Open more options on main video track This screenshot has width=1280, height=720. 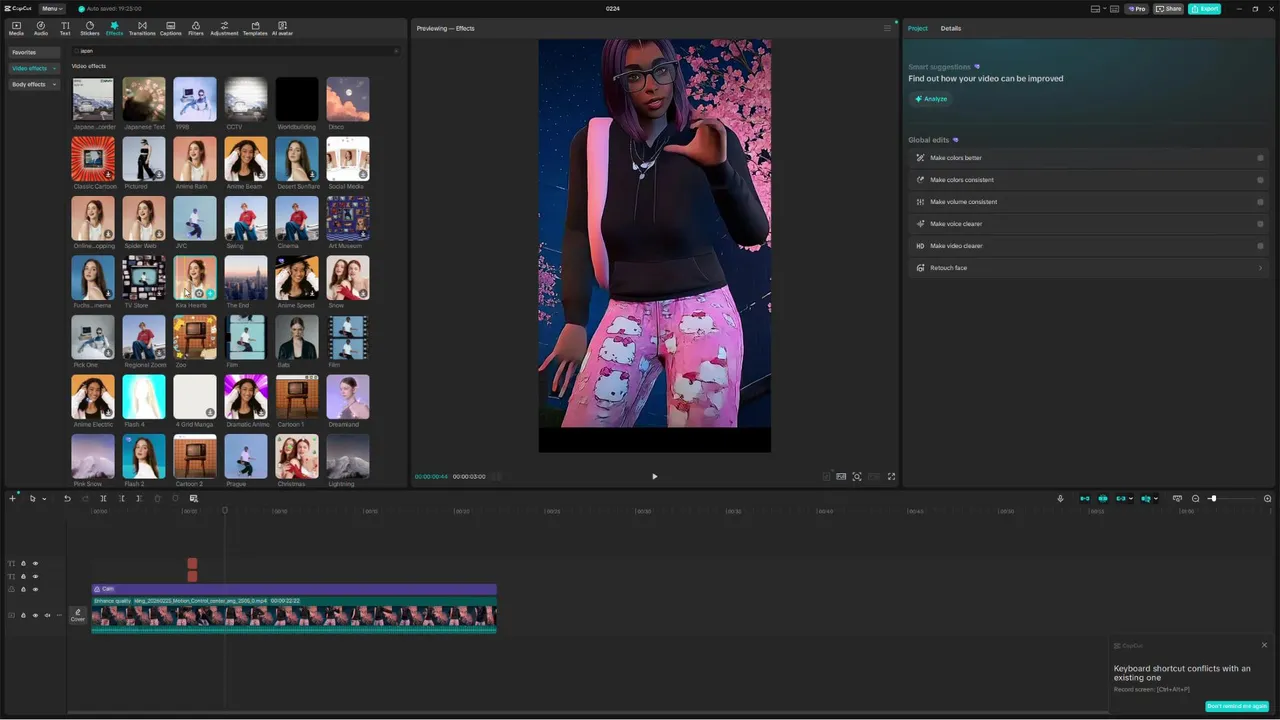point(59,615)
